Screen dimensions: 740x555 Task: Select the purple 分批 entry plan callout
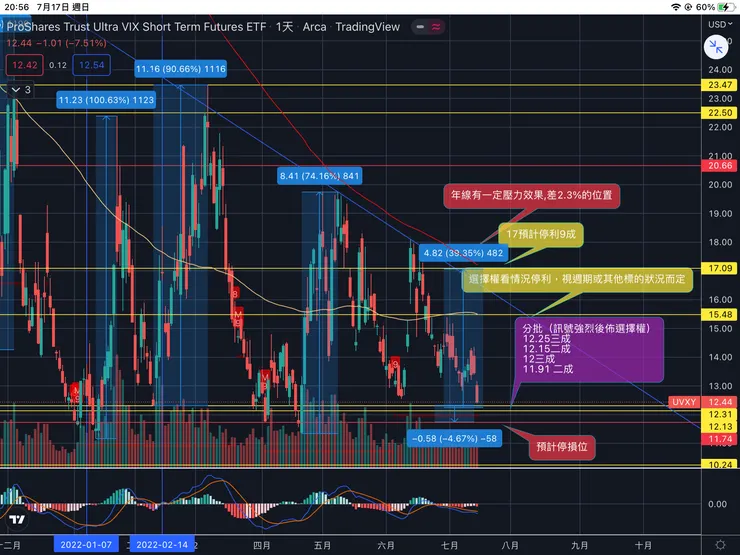pos(587,349)
